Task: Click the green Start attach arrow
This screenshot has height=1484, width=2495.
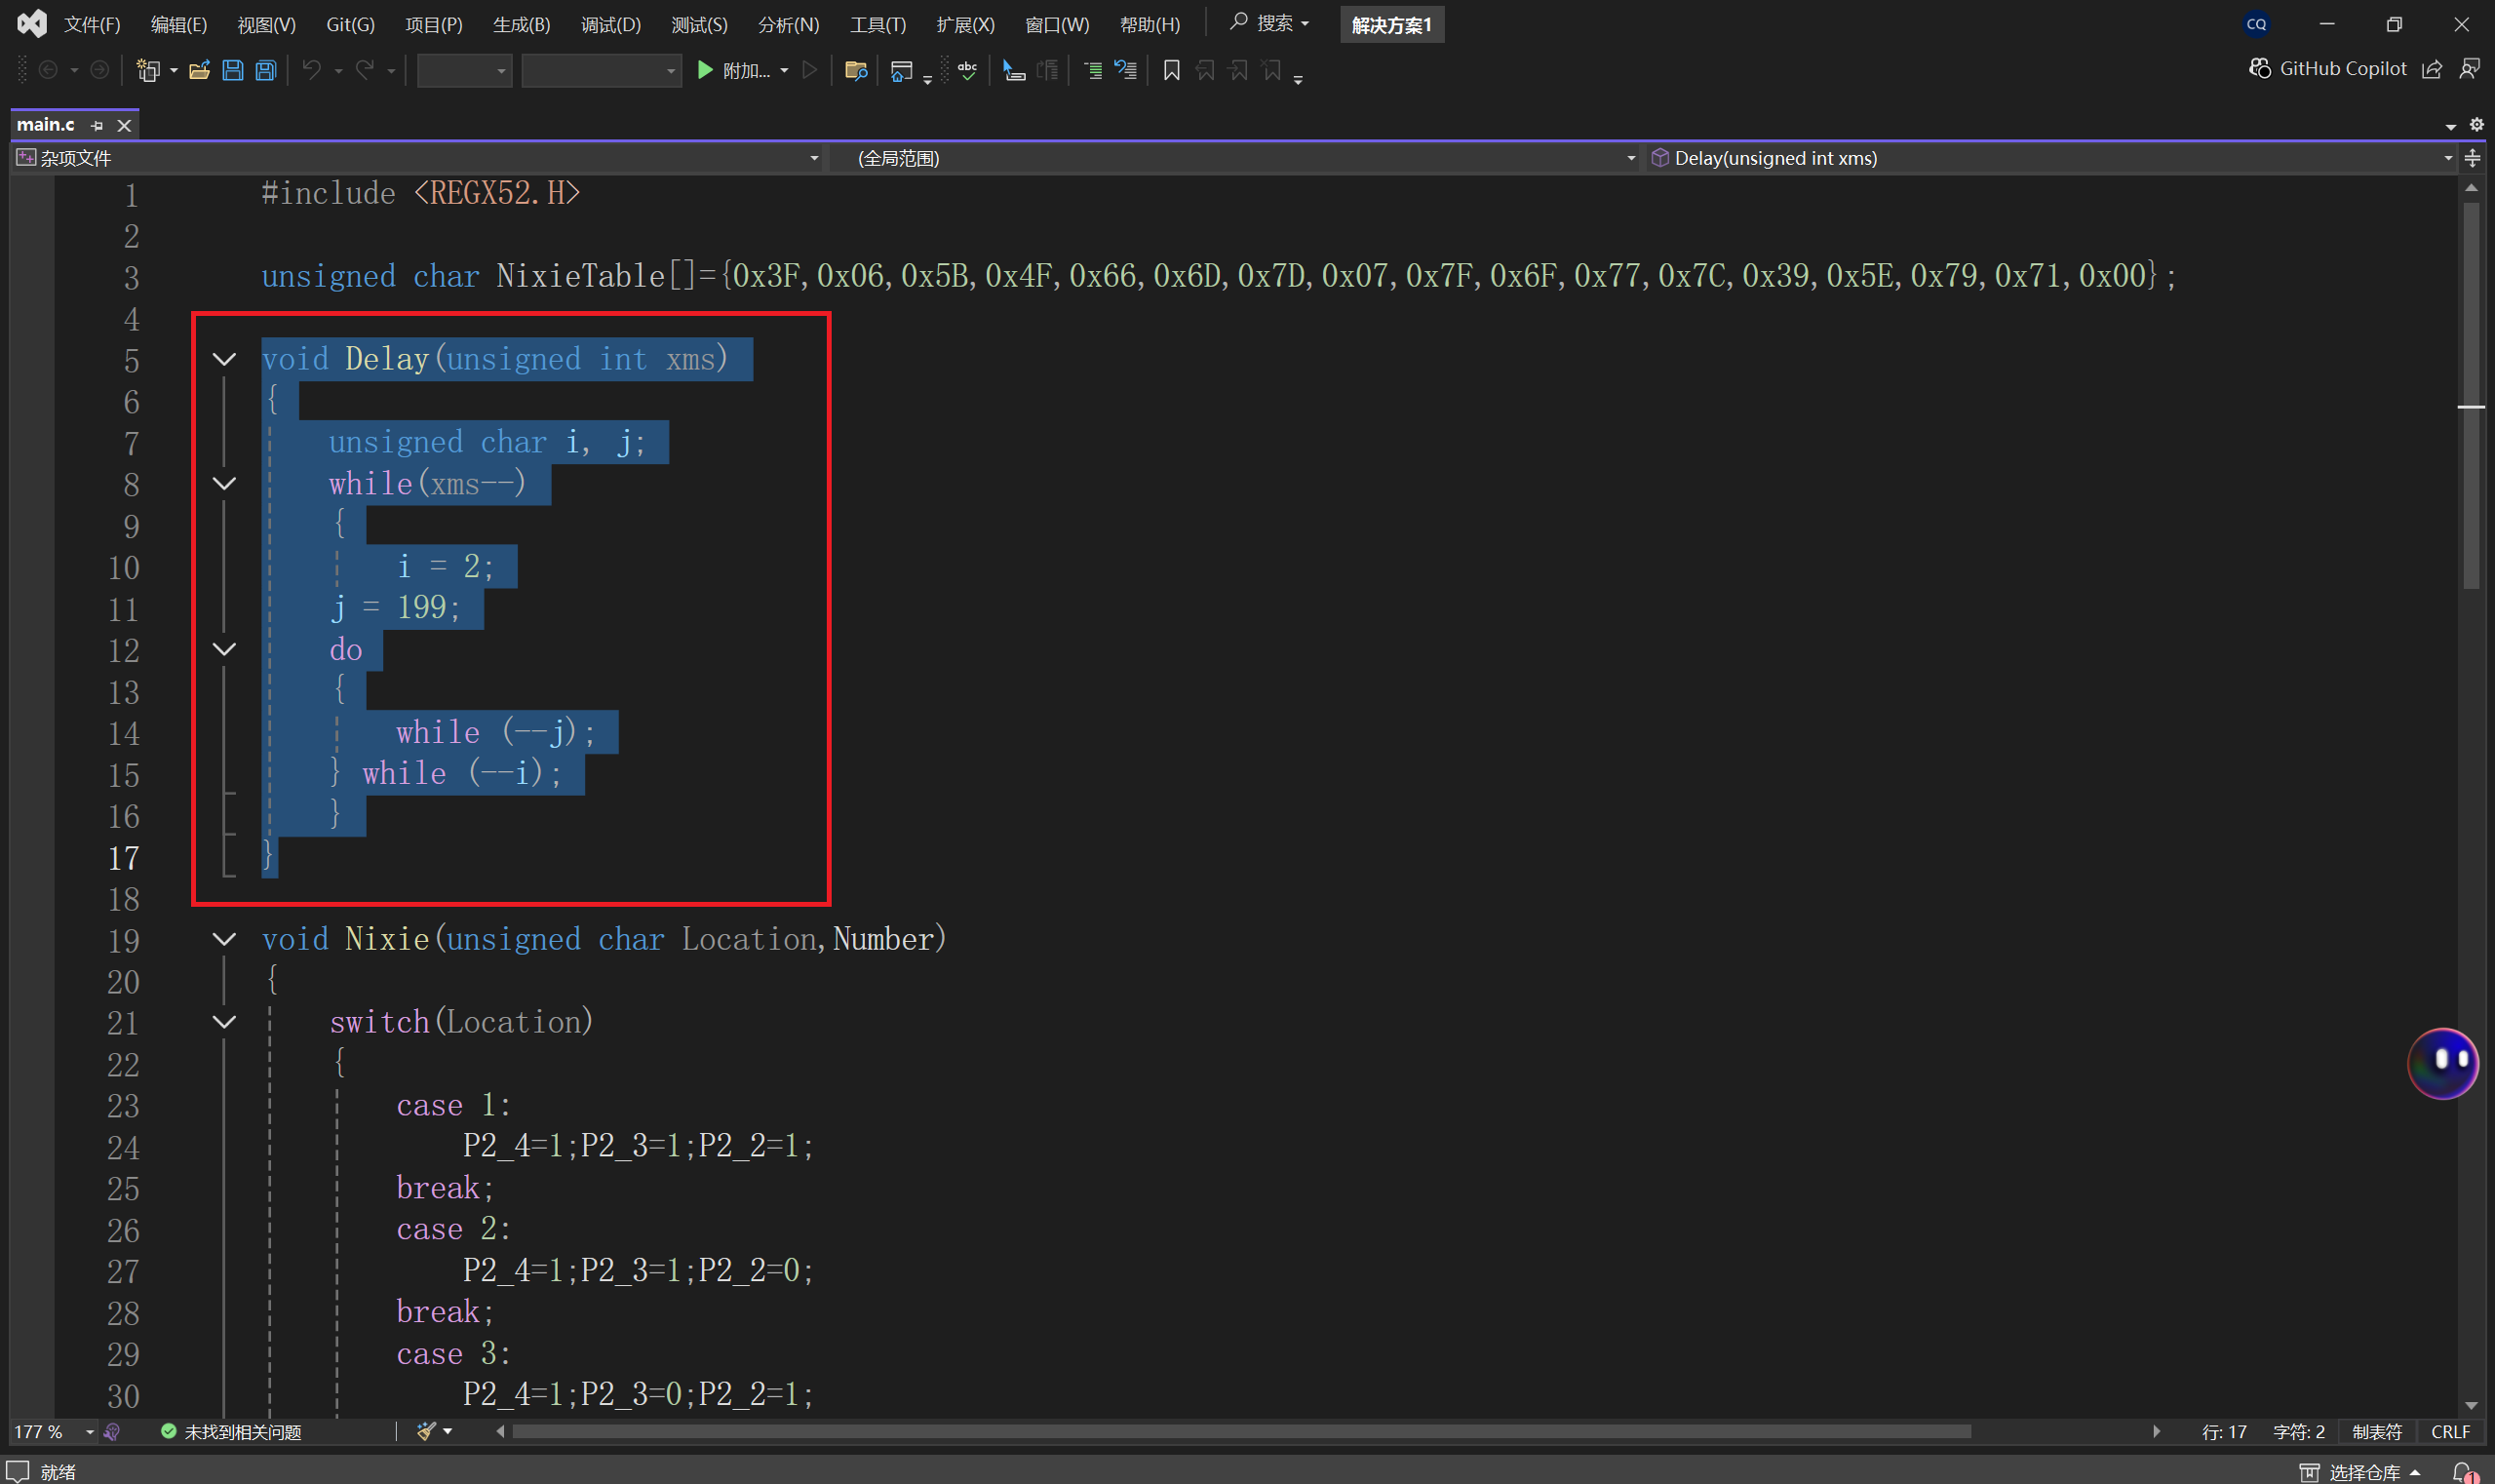Action: 705,70
